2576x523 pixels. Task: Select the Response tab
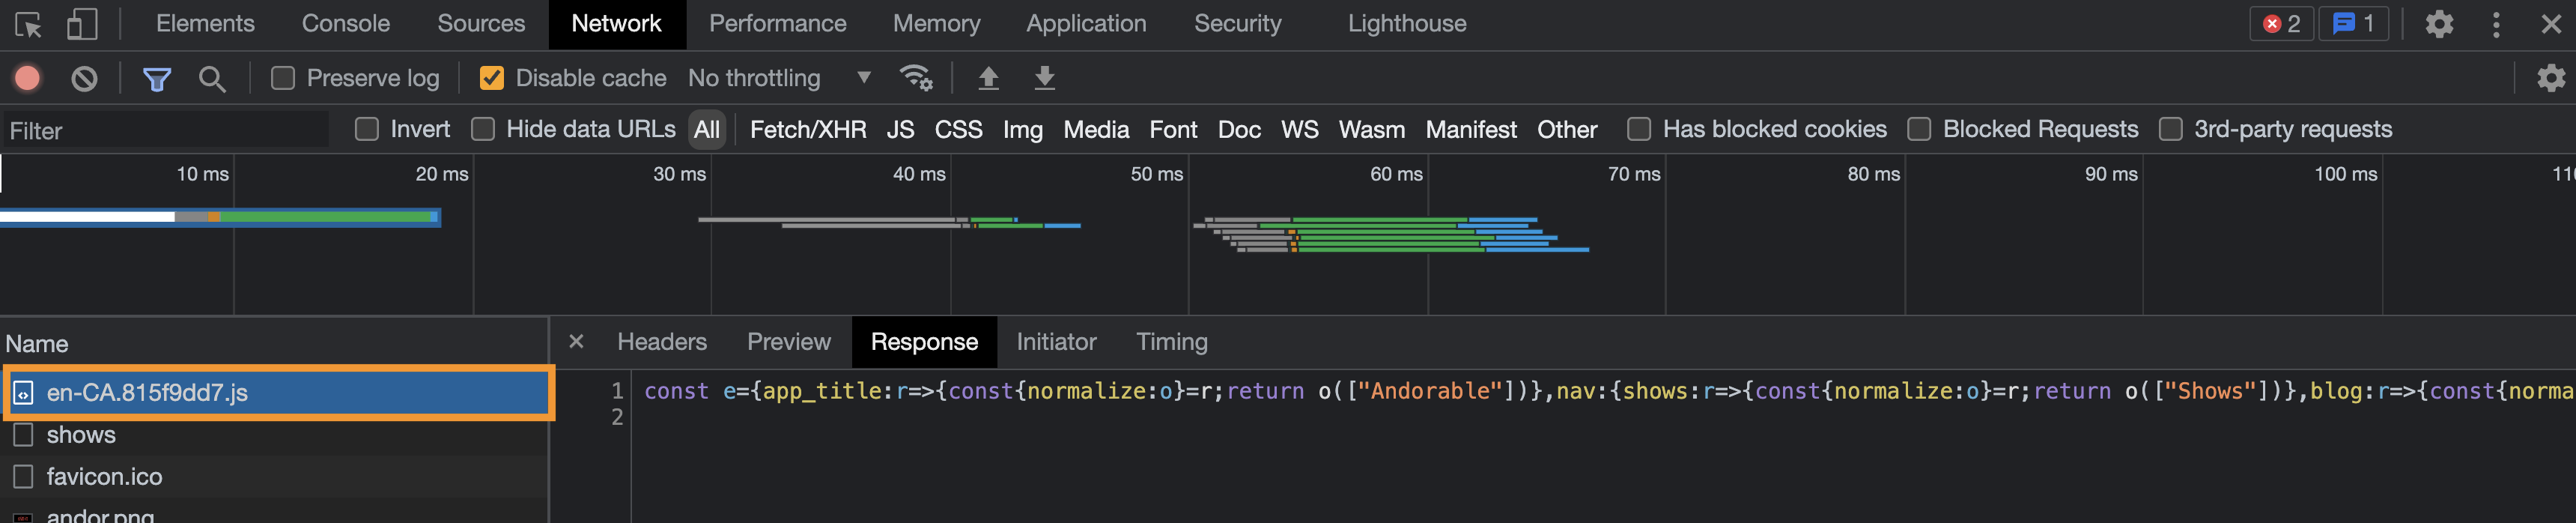click(924, 342)
